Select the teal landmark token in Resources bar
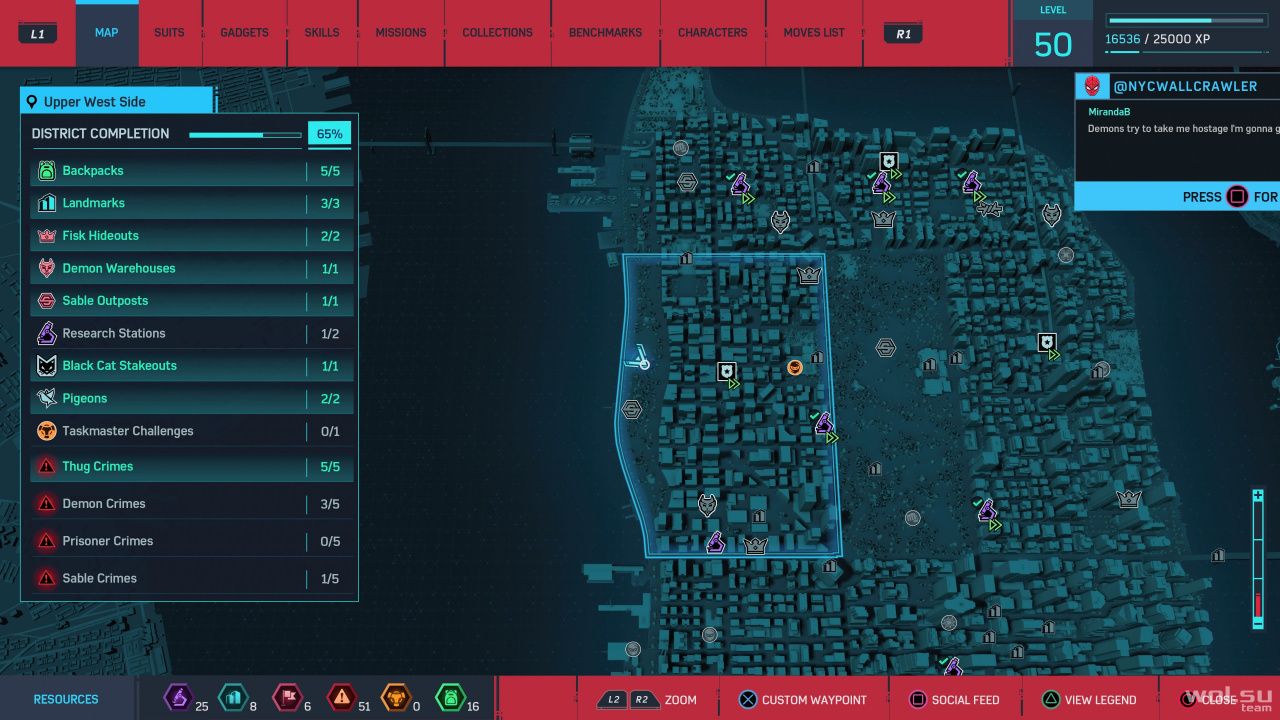 tap(232, 697)
